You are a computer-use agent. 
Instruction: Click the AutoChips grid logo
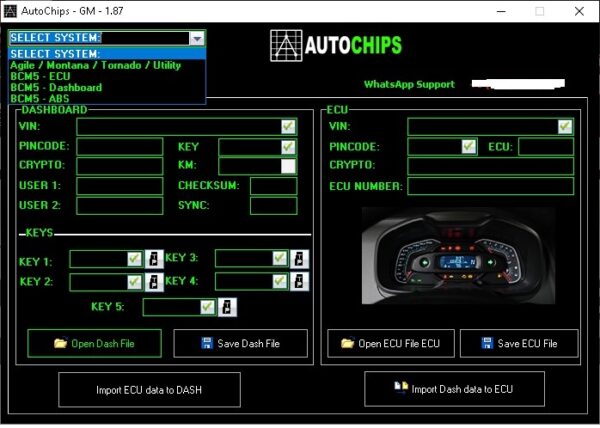pyautogui.click(x=286, y=46)
